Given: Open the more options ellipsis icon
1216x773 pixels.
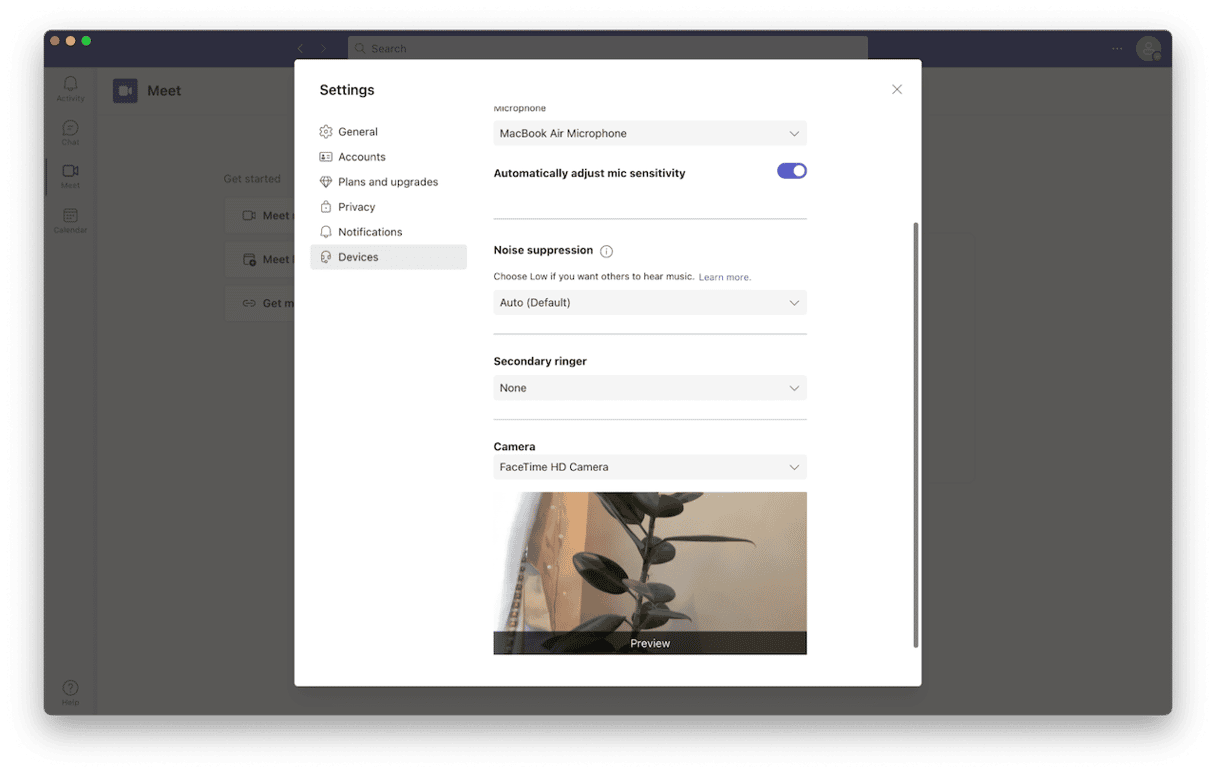Looking at the screenshot, I should click(1117, 48).
